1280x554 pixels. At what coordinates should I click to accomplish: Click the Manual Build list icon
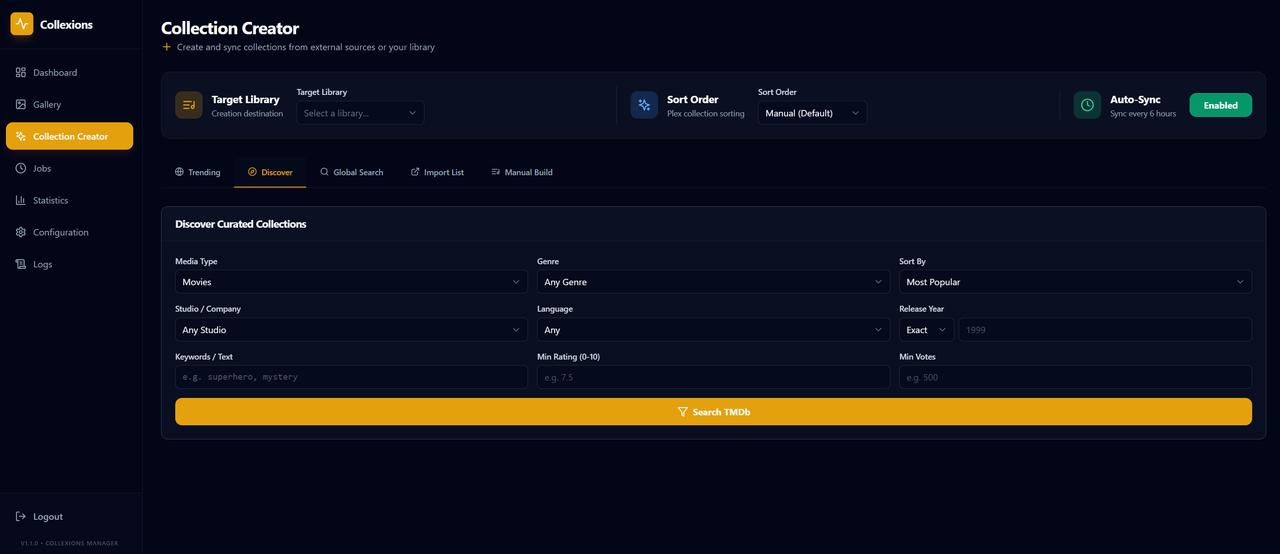pos(495,172)
